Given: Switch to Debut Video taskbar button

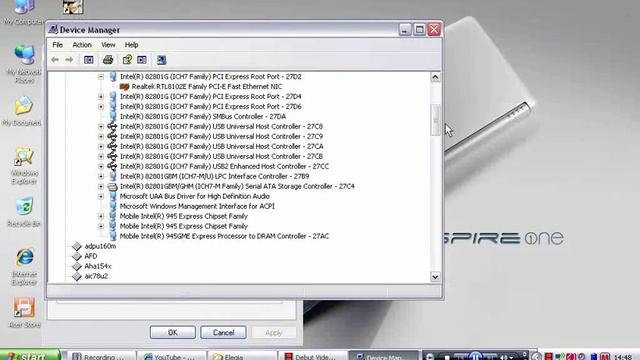Looking at the screenshot, I should (313, 356).
